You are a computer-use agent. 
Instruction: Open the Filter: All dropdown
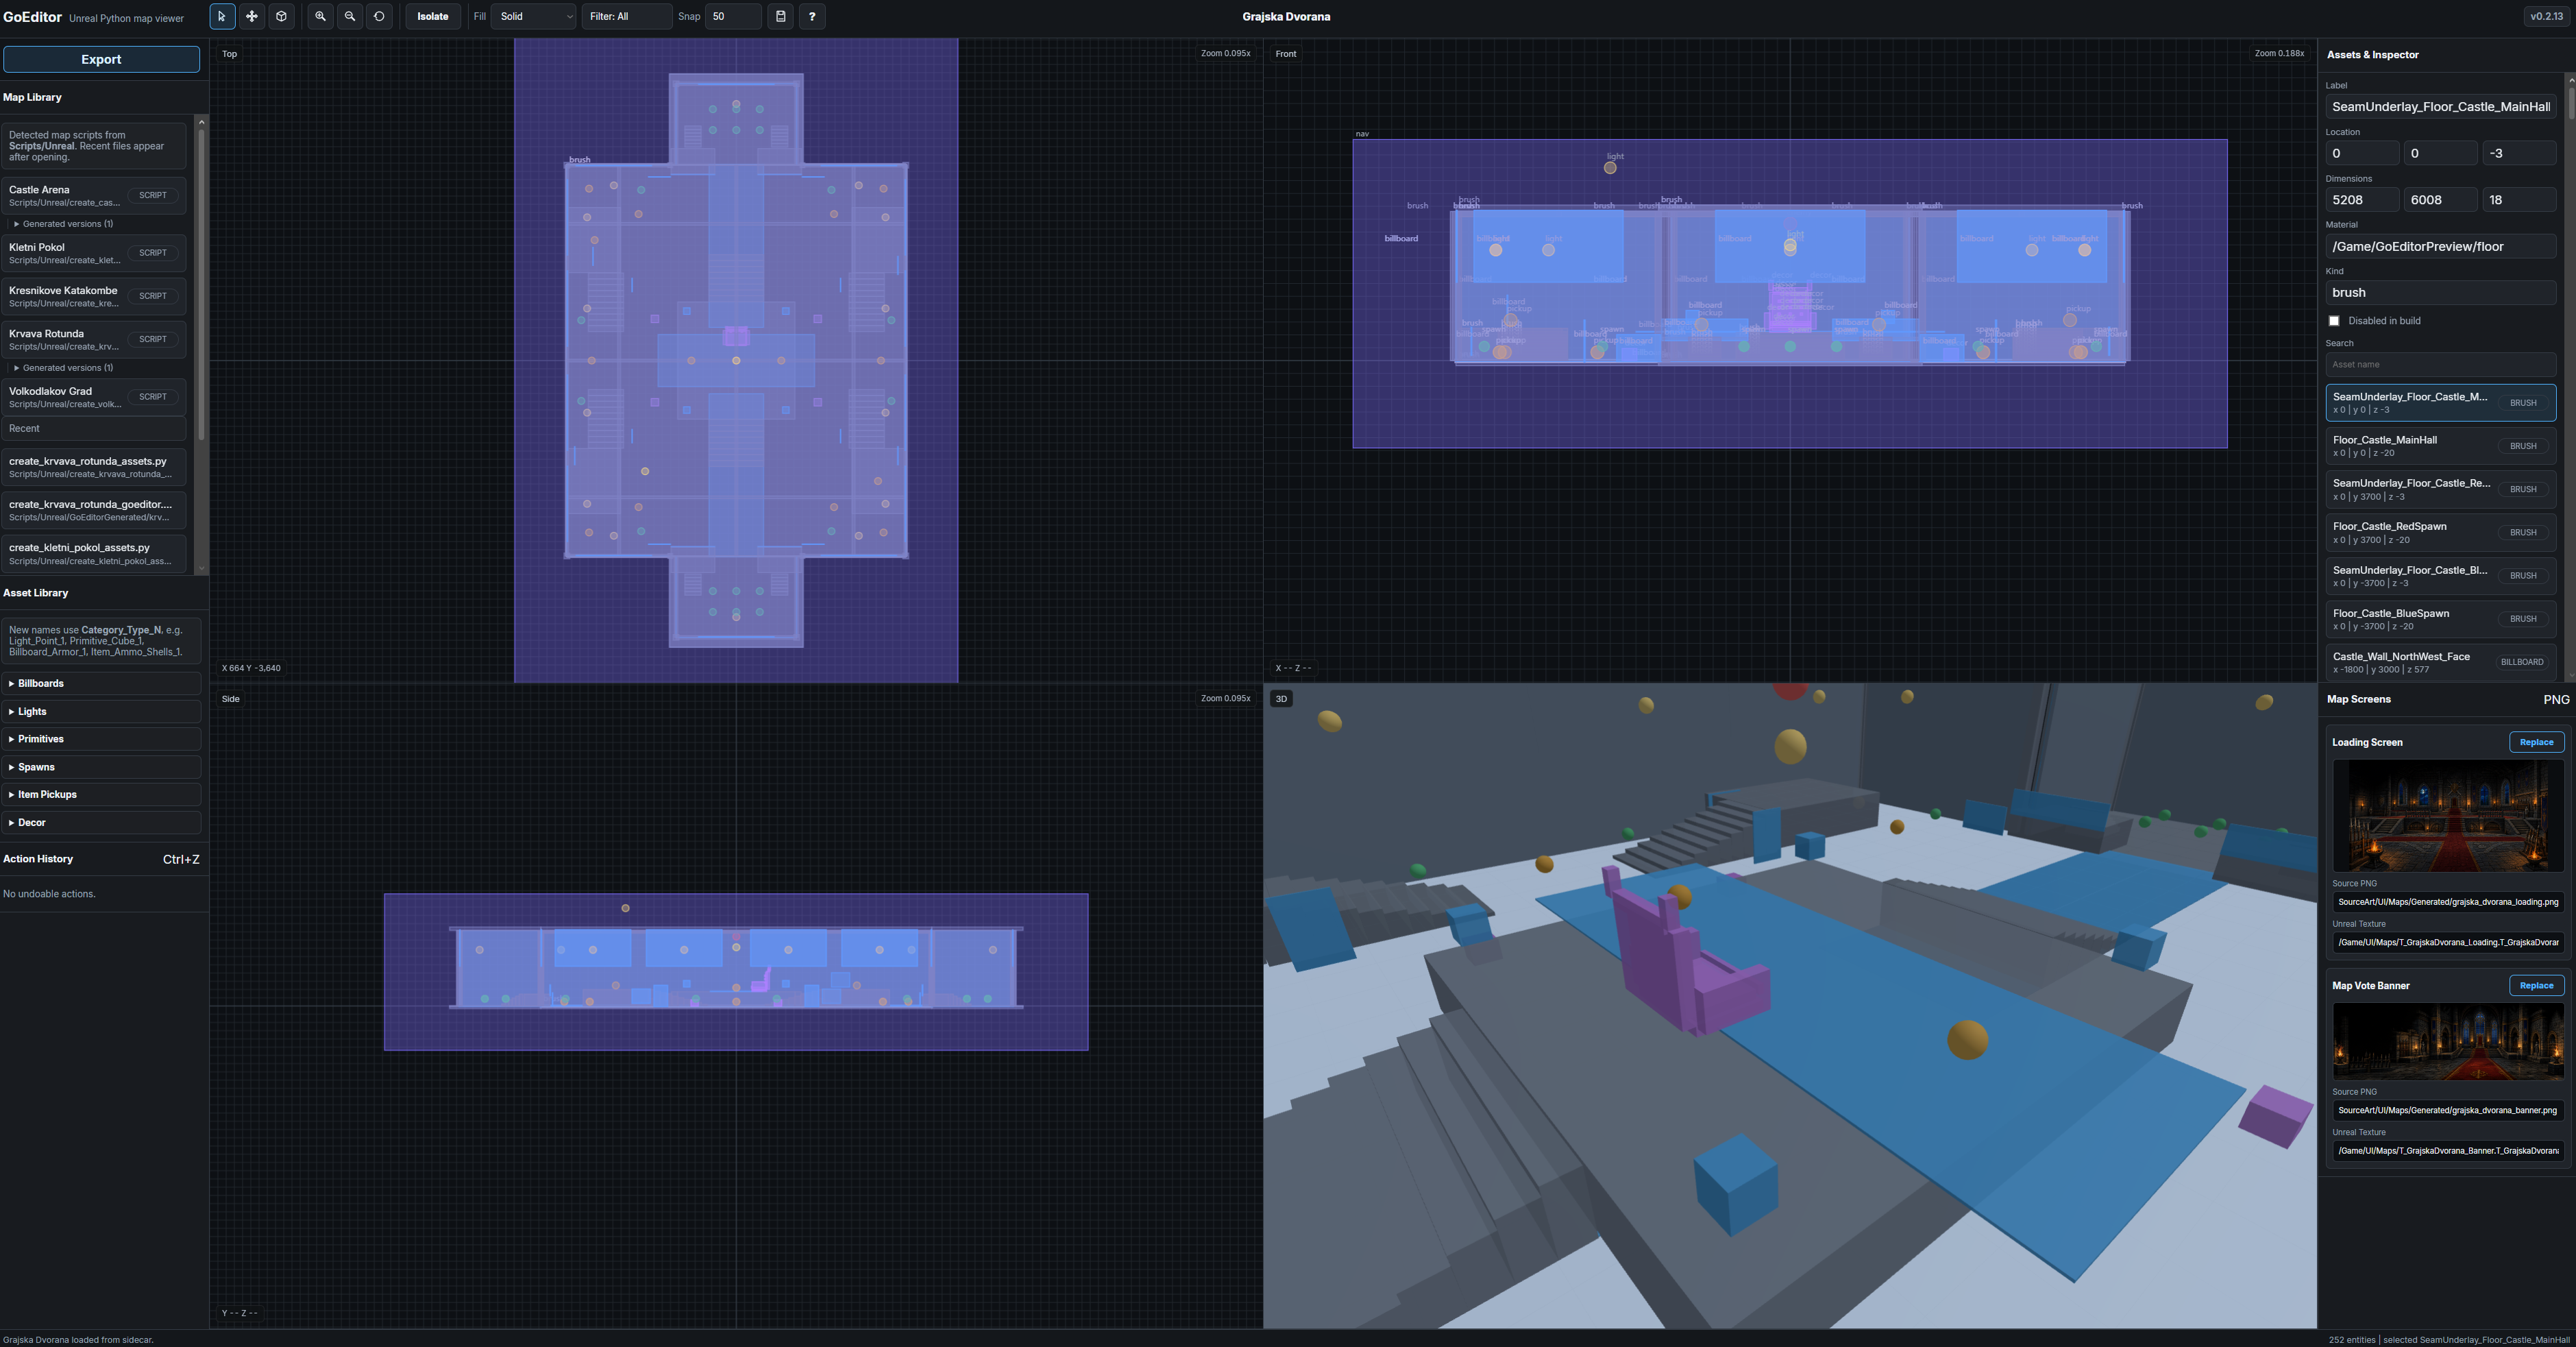tap(627, 16)
